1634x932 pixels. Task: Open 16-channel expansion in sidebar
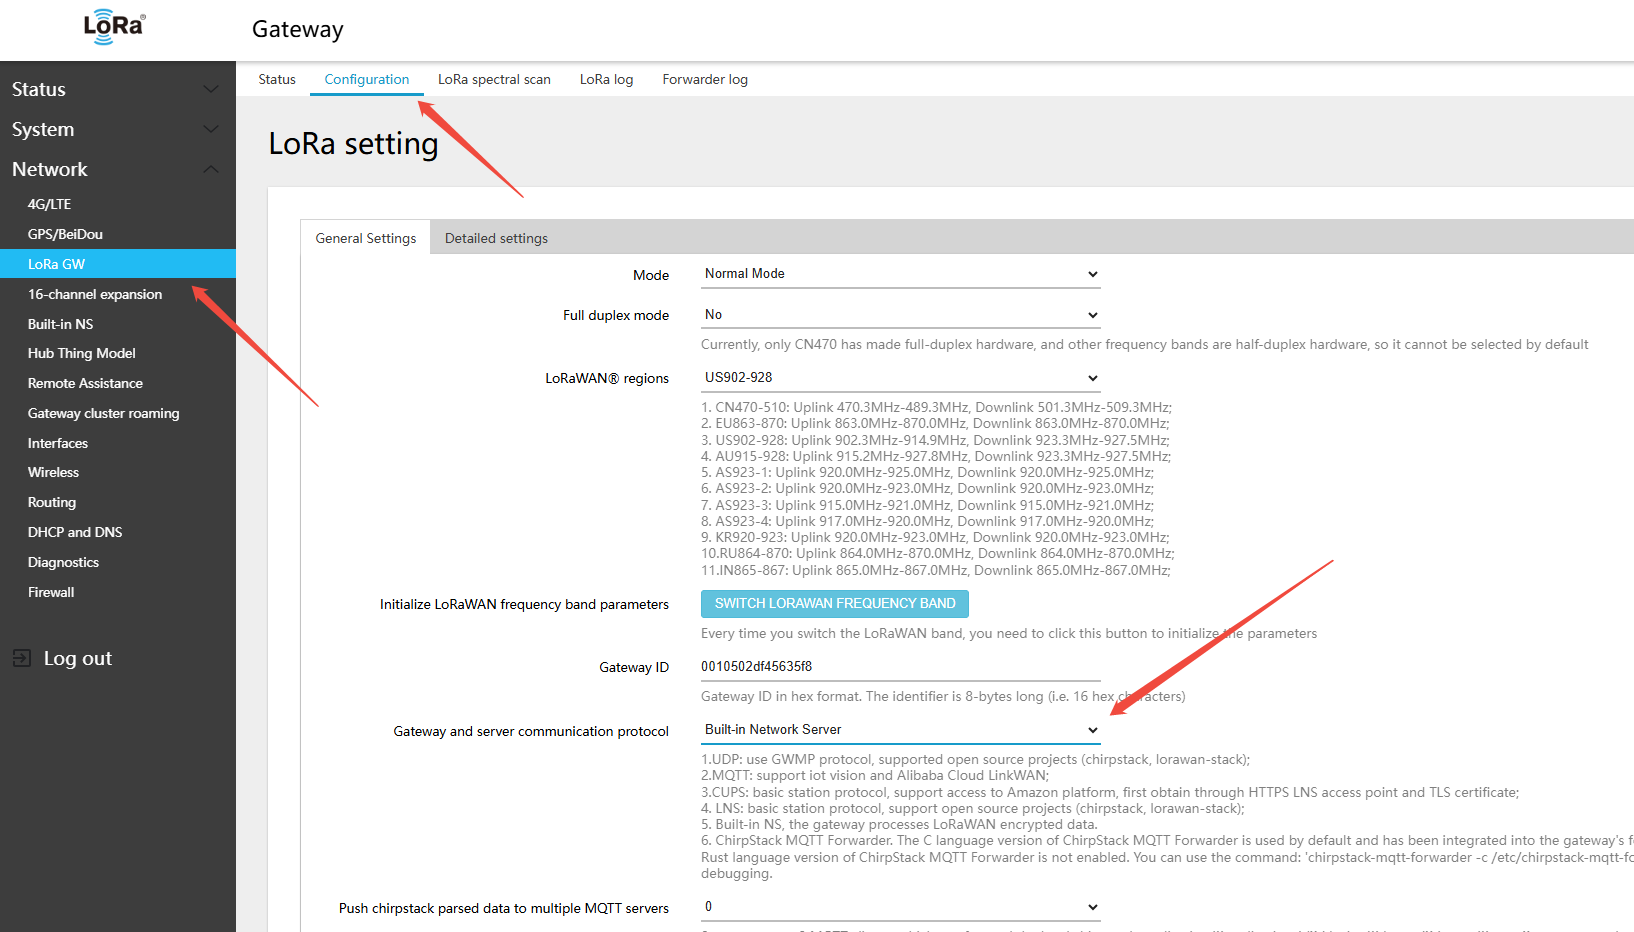95,294
